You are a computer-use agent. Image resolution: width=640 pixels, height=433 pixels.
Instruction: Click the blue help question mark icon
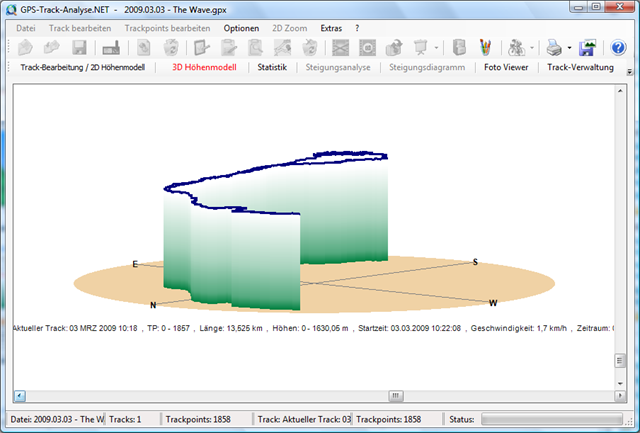[619, 47]
